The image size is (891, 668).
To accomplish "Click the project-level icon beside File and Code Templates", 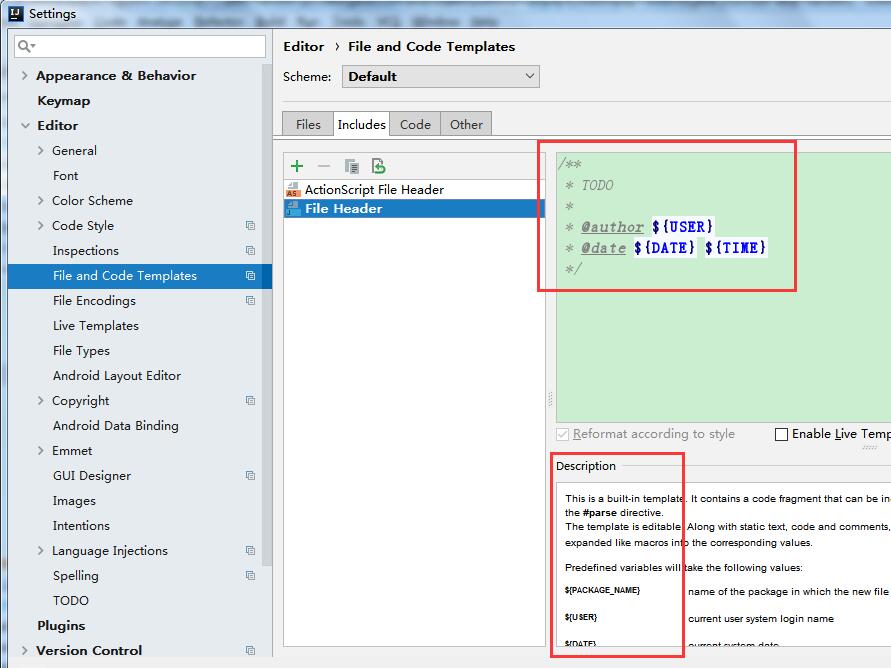I will pos(250,275).
